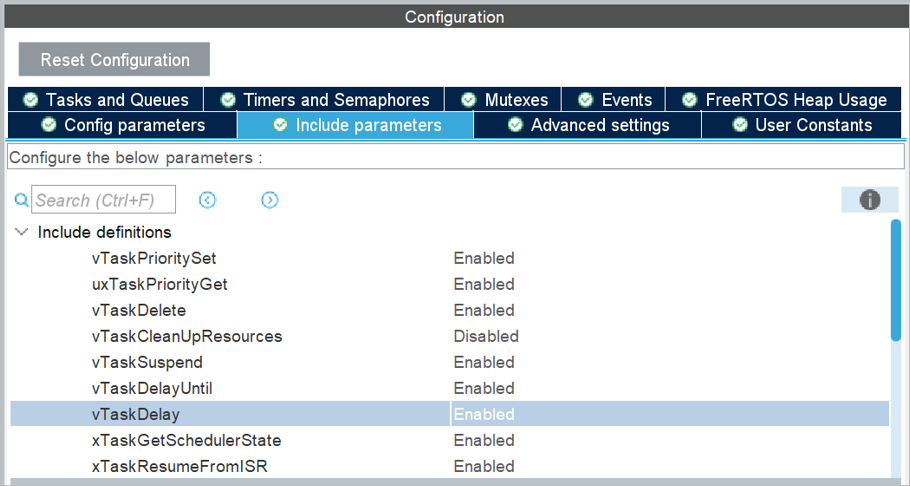Open the Tasks and Queues tab
Screen dimensions: 910x486
coord(106,99)
